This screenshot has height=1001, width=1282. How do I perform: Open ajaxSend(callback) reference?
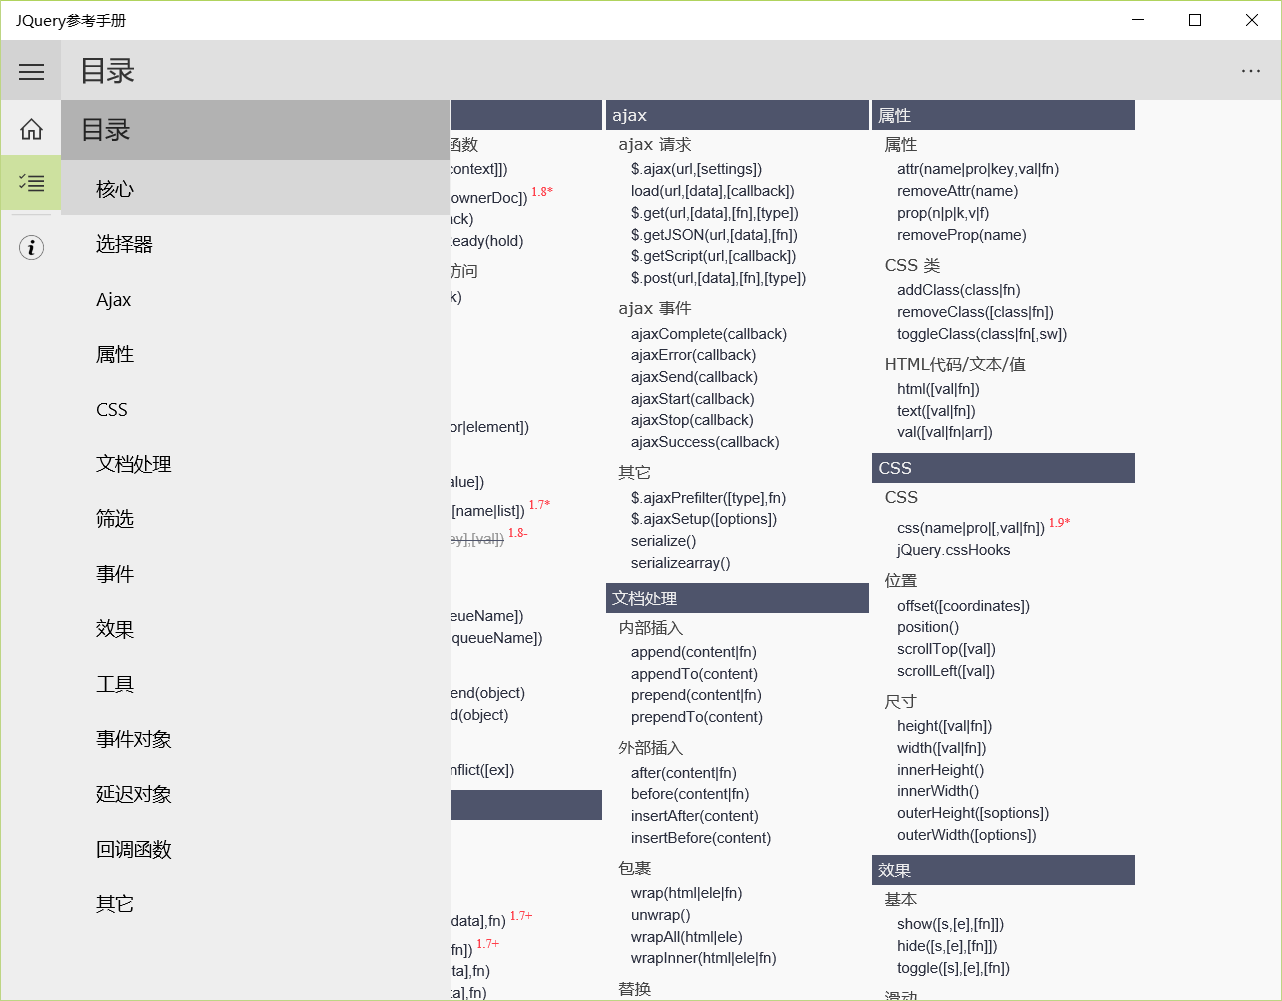pos(695,377)
